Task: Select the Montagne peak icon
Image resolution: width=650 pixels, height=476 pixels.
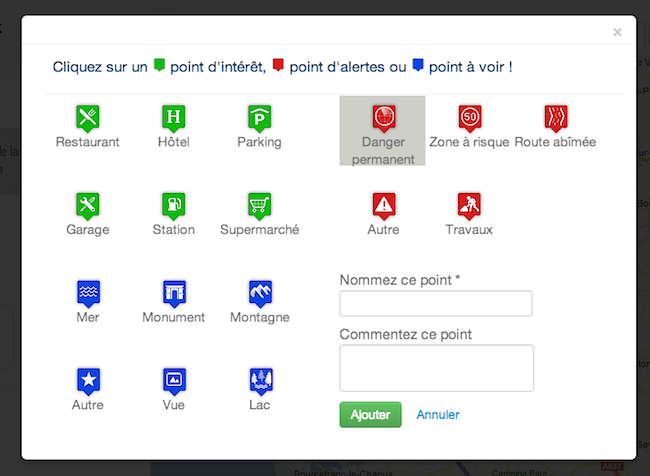Action: (260, 293)
